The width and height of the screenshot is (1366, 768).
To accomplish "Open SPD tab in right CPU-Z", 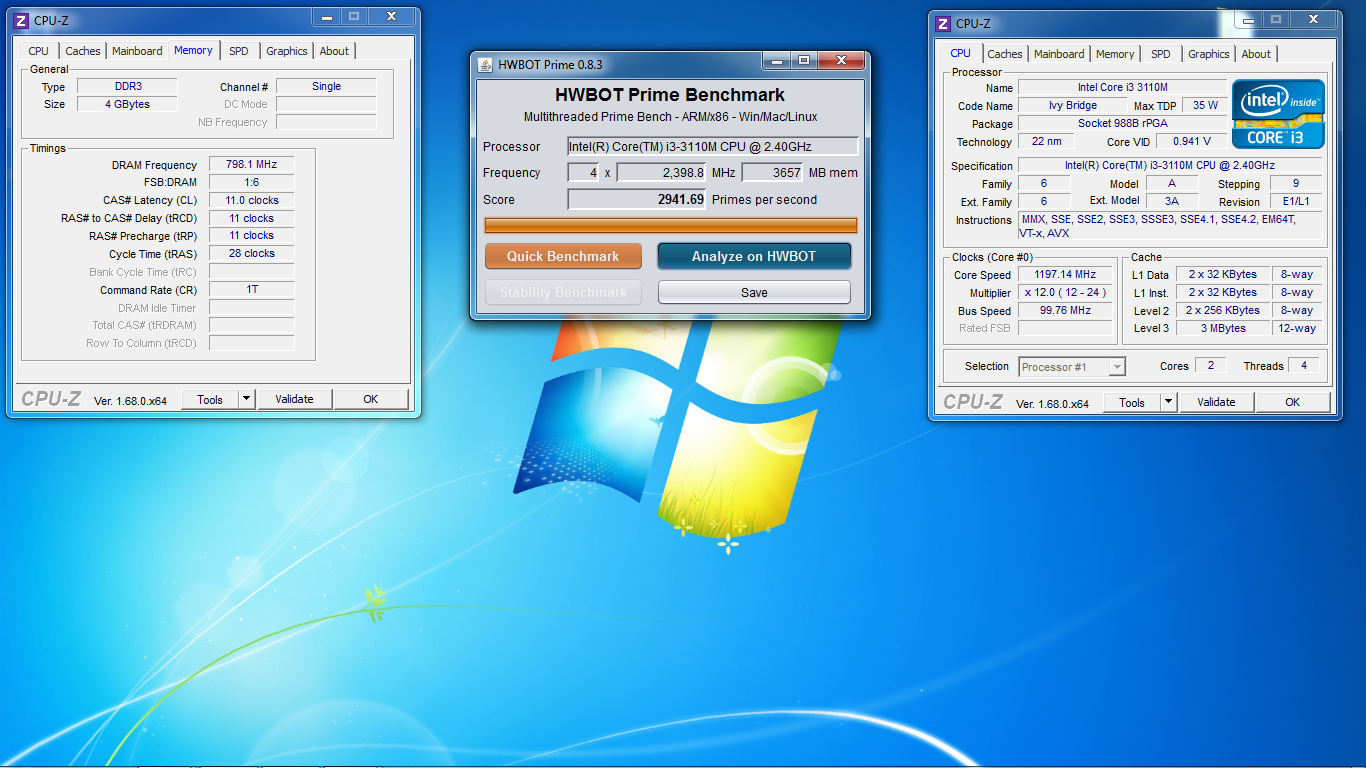I will pyautogui.click(x=1161, y=54).
